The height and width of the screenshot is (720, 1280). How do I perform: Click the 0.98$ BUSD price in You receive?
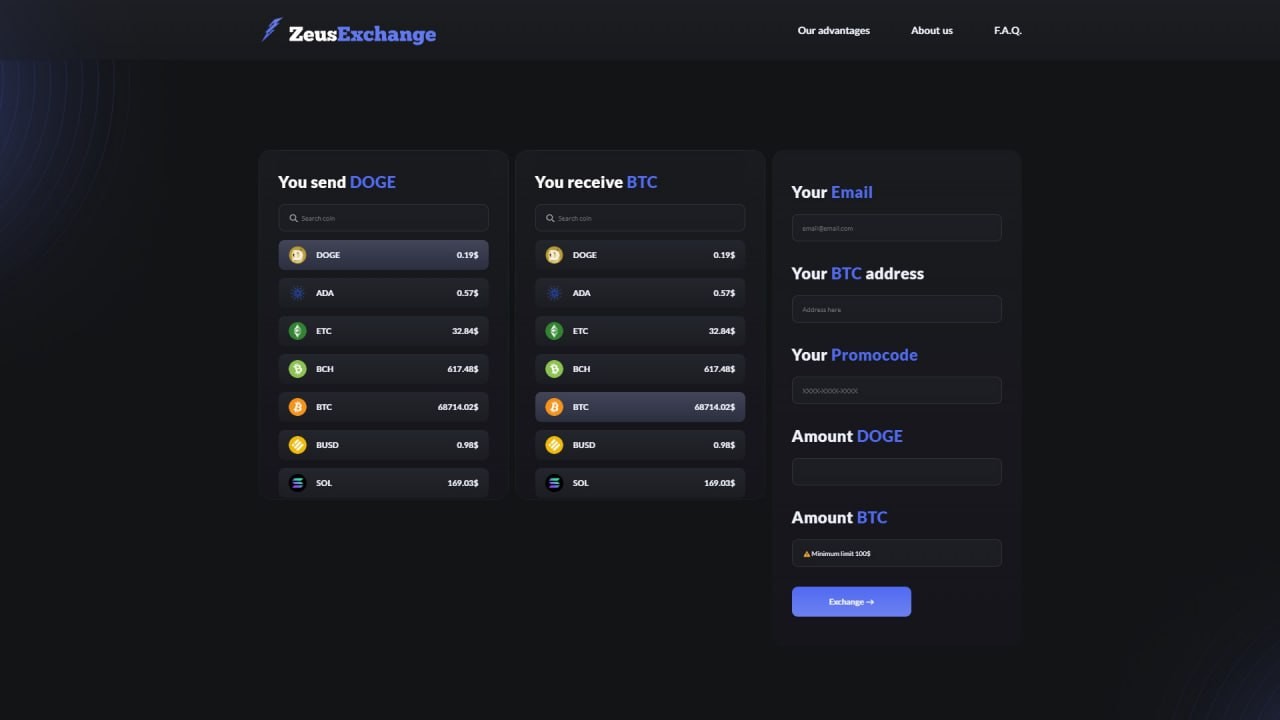725,445
